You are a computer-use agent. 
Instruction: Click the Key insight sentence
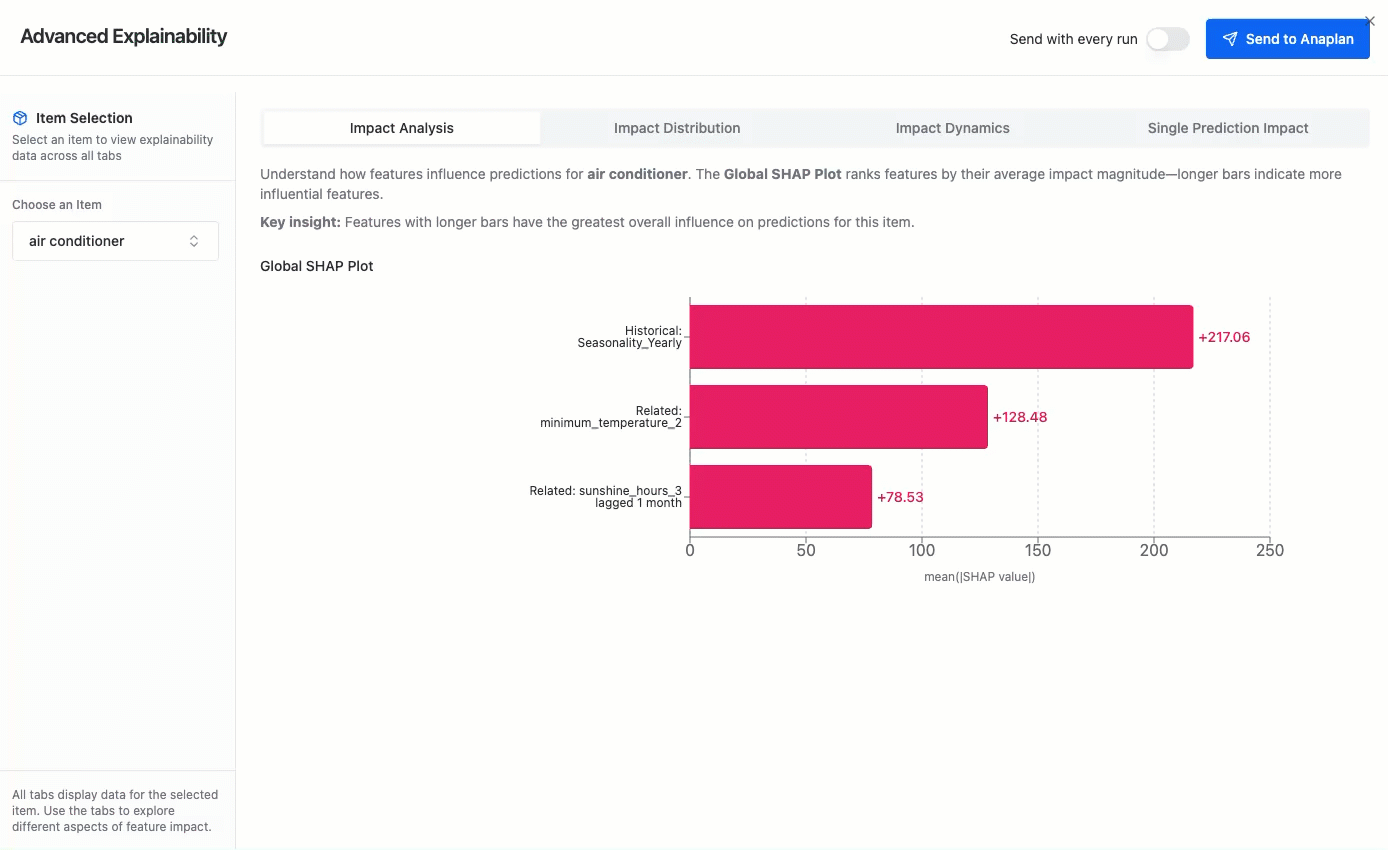click(x=587, y=222)
